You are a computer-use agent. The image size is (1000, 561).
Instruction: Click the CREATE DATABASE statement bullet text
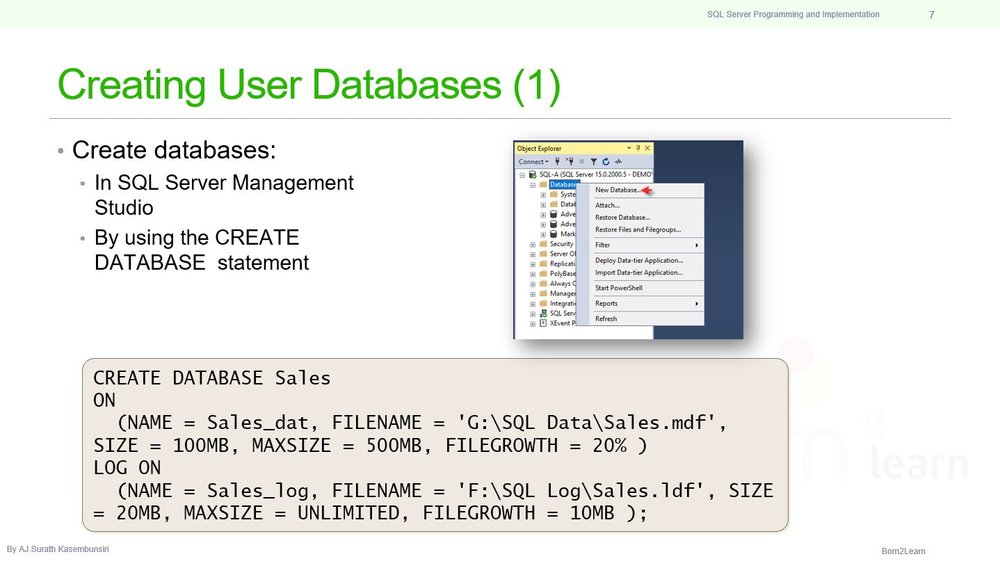tap(202, 250)
